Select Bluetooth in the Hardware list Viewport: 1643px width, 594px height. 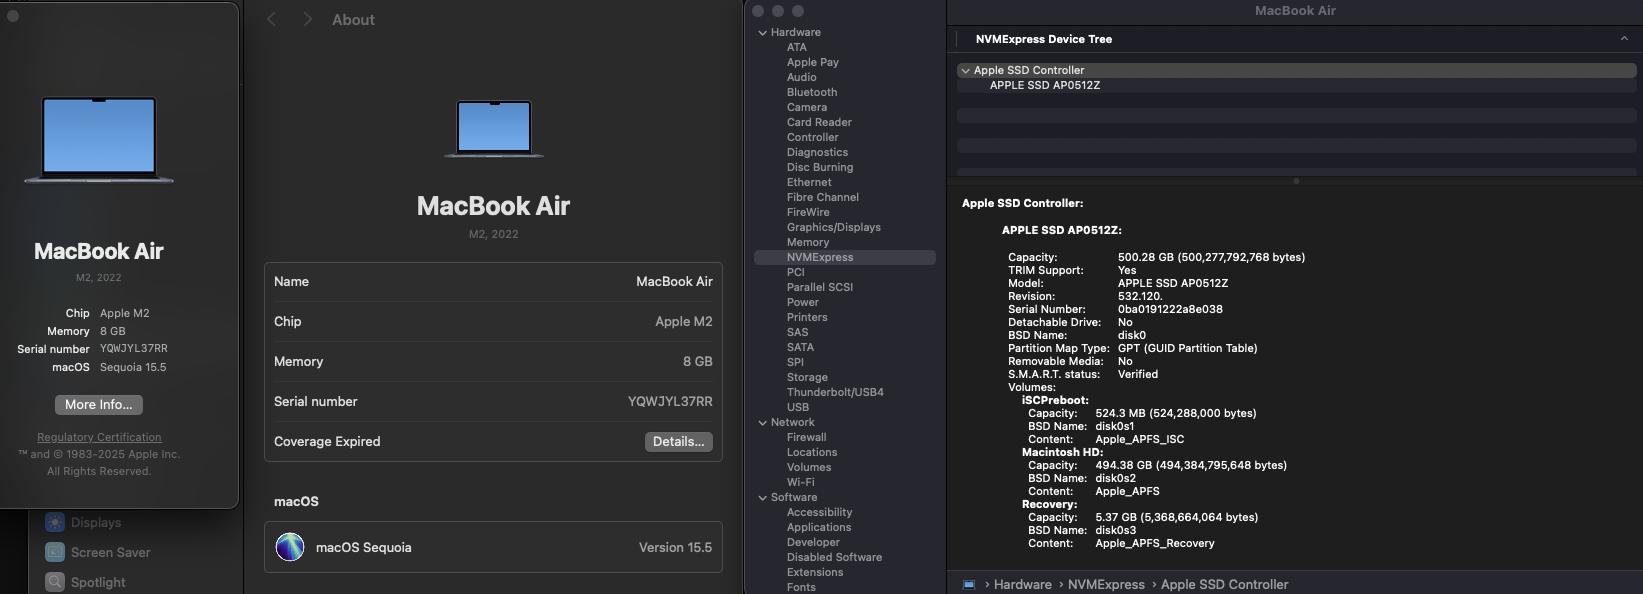[x=812, y=92]
